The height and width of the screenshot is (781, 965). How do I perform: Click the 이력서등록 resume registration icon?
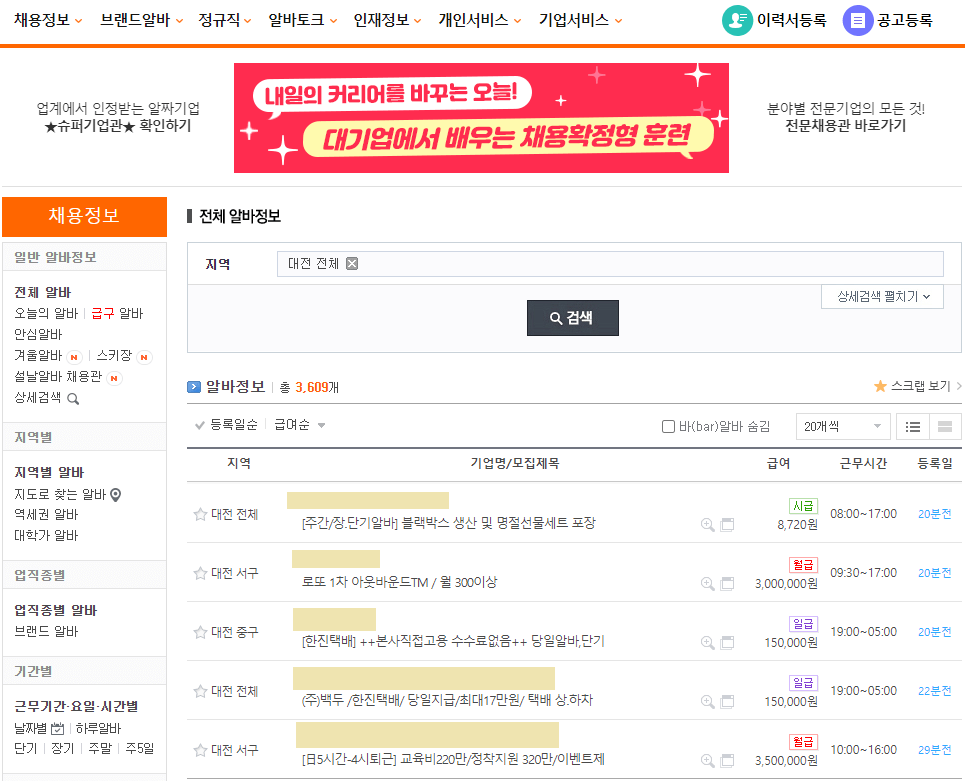(734, 19)
